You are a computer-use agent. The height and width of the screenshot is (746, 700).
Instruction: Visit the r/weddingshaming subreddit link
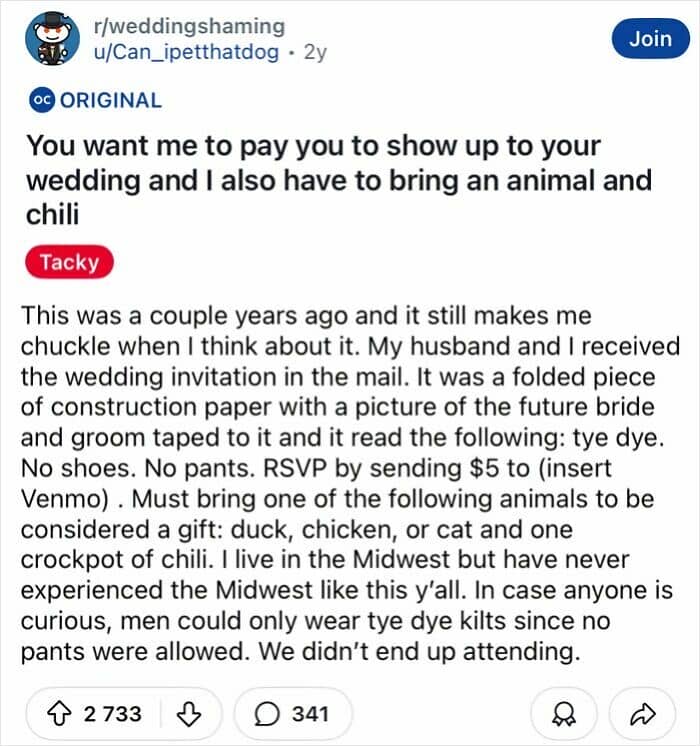tap(189, 26)
